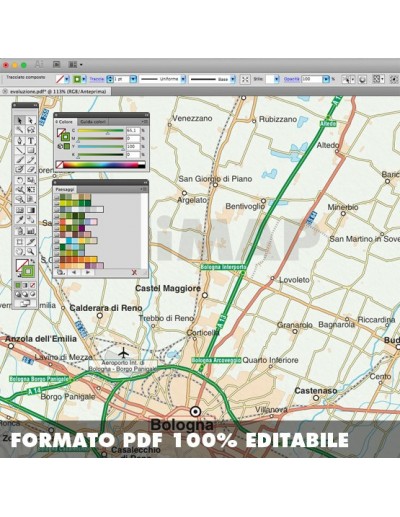Set paint type to Gradient in Tools panel
400x517 pixels.
[x=25, y=285]
